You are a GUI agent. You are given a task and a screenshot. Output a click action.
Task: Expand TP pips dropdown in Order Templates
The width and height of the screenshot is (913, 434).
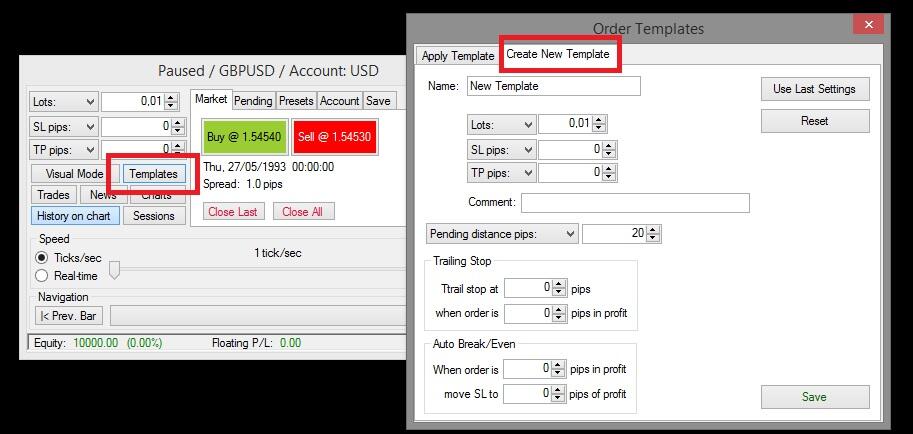(501, 172)
